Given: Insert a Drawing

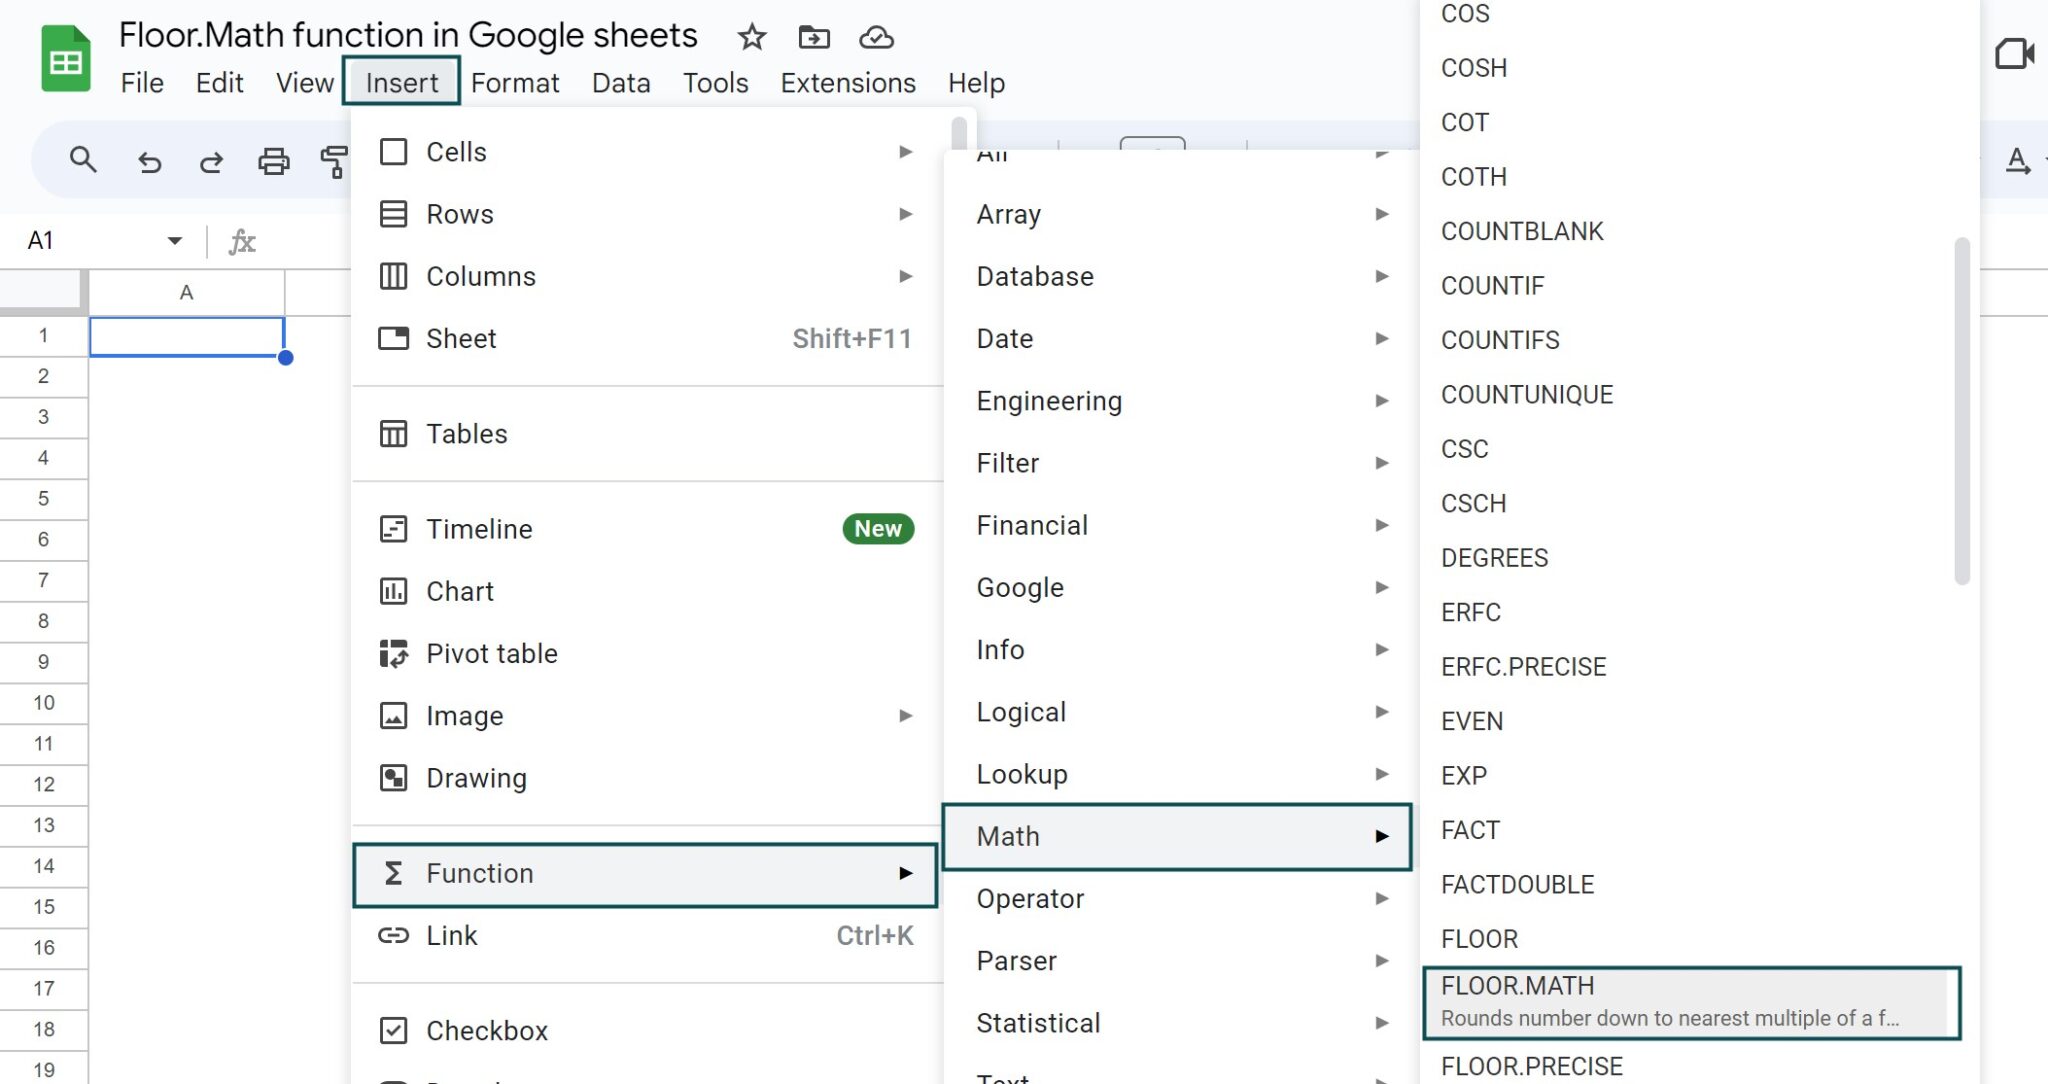Looking at the screenshot, I should coord(477,777).
